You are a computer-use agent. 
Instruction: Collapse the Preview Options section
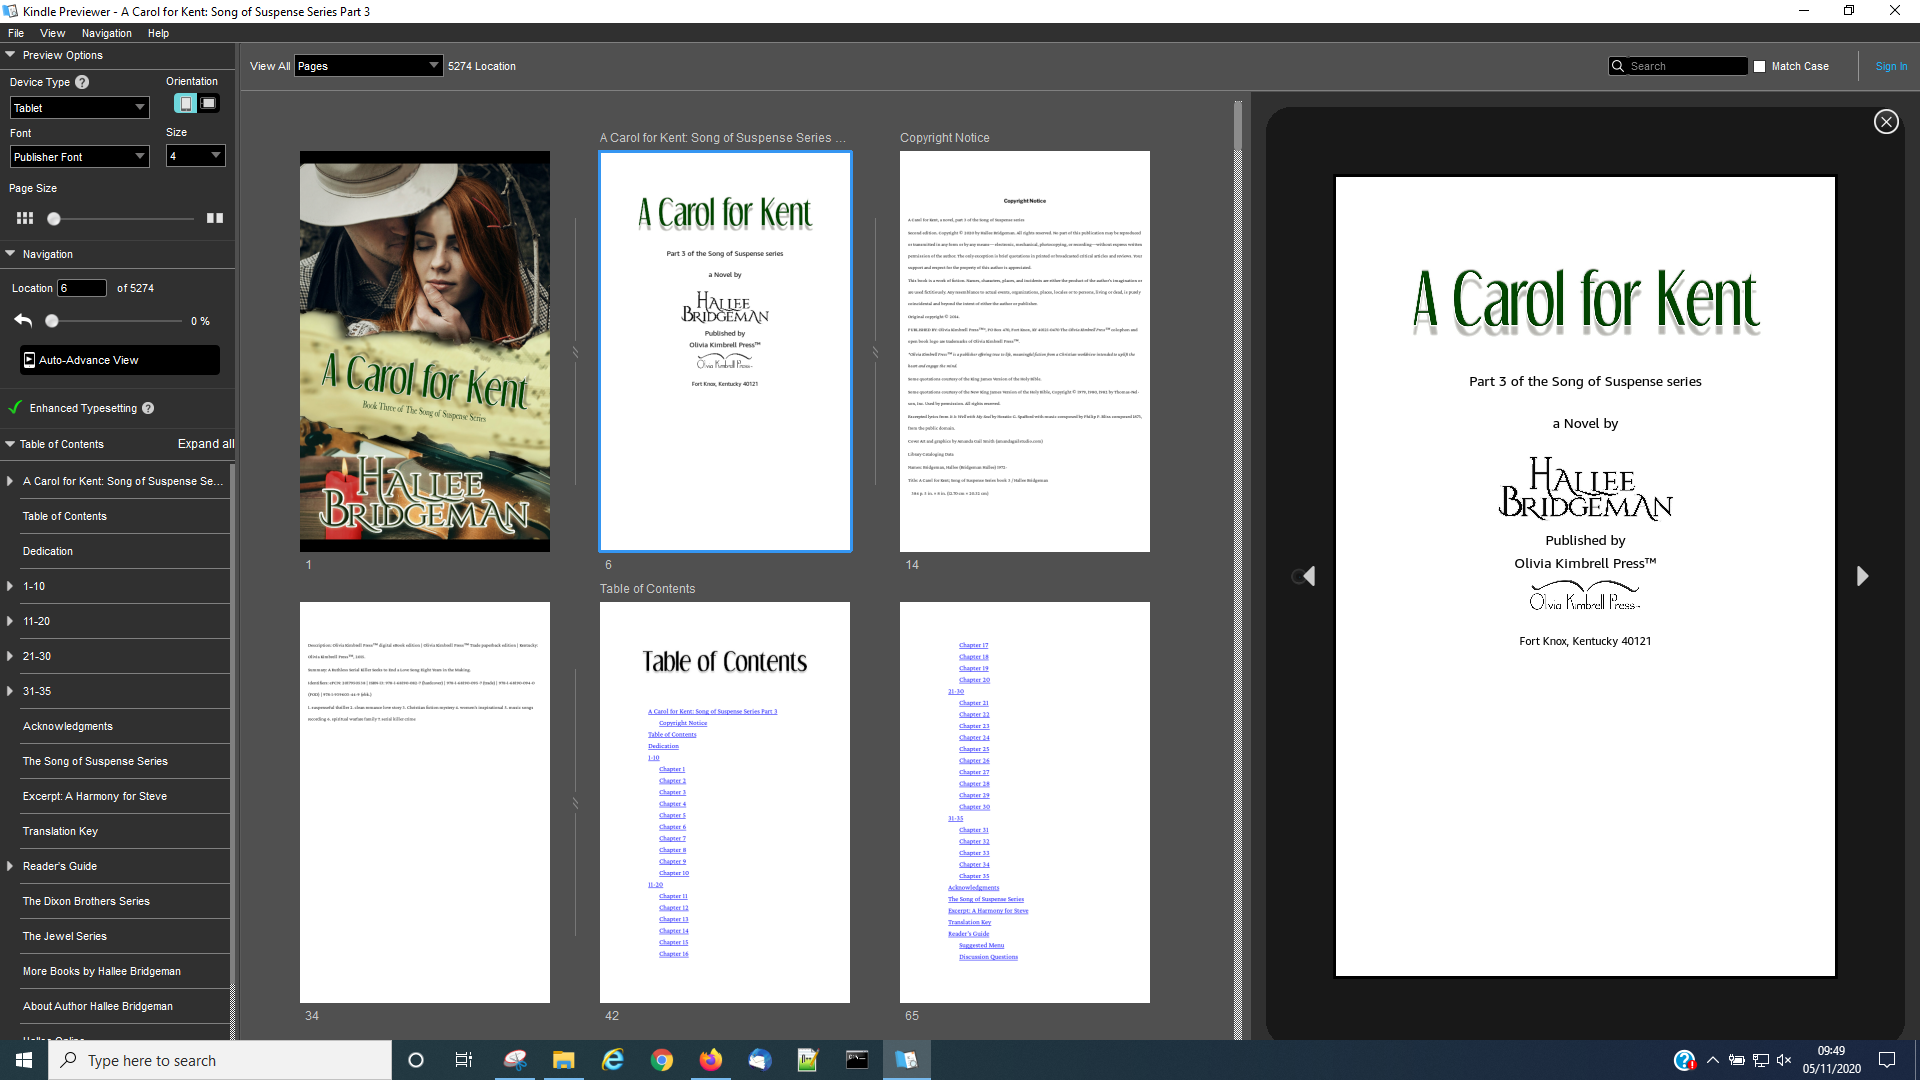(x=10, y=55)
